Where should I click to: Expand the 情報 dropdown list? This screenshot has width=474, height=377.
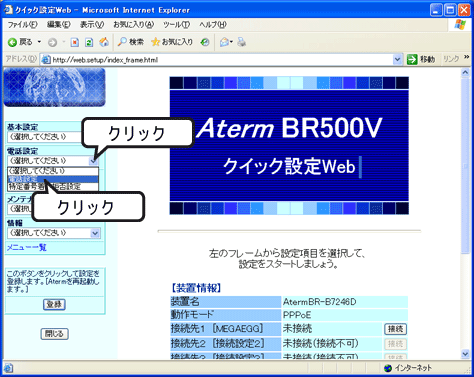click(x=54, y=233)
